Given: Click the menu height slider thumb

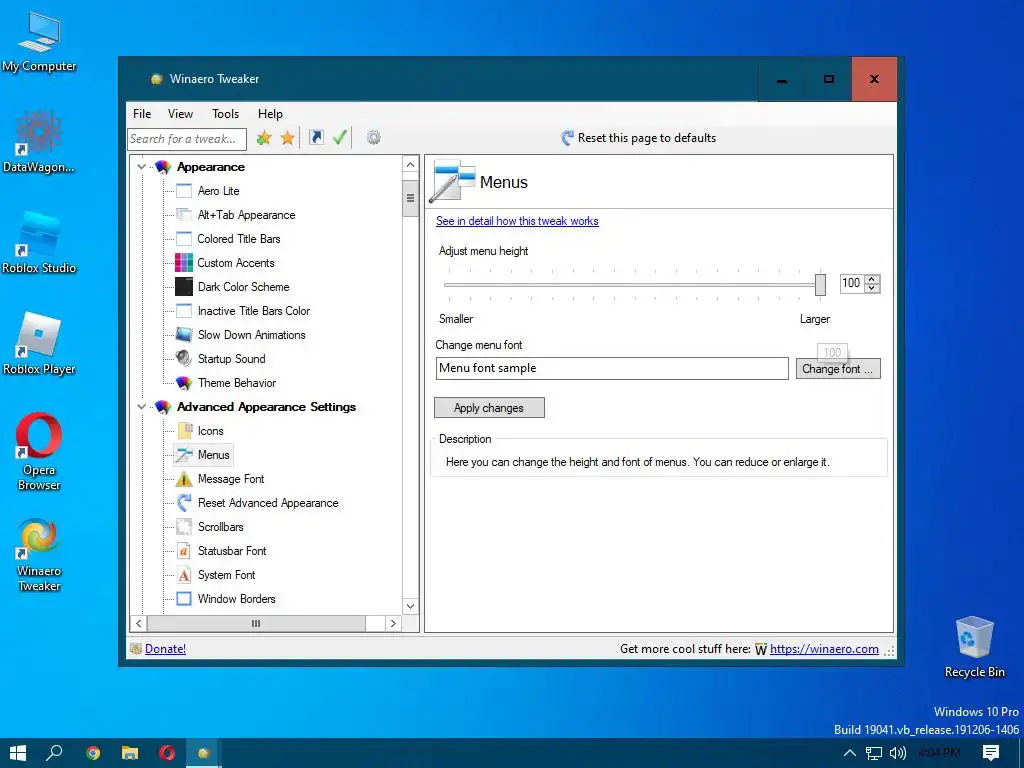Looking at the screenshot, I should (820, 284).
